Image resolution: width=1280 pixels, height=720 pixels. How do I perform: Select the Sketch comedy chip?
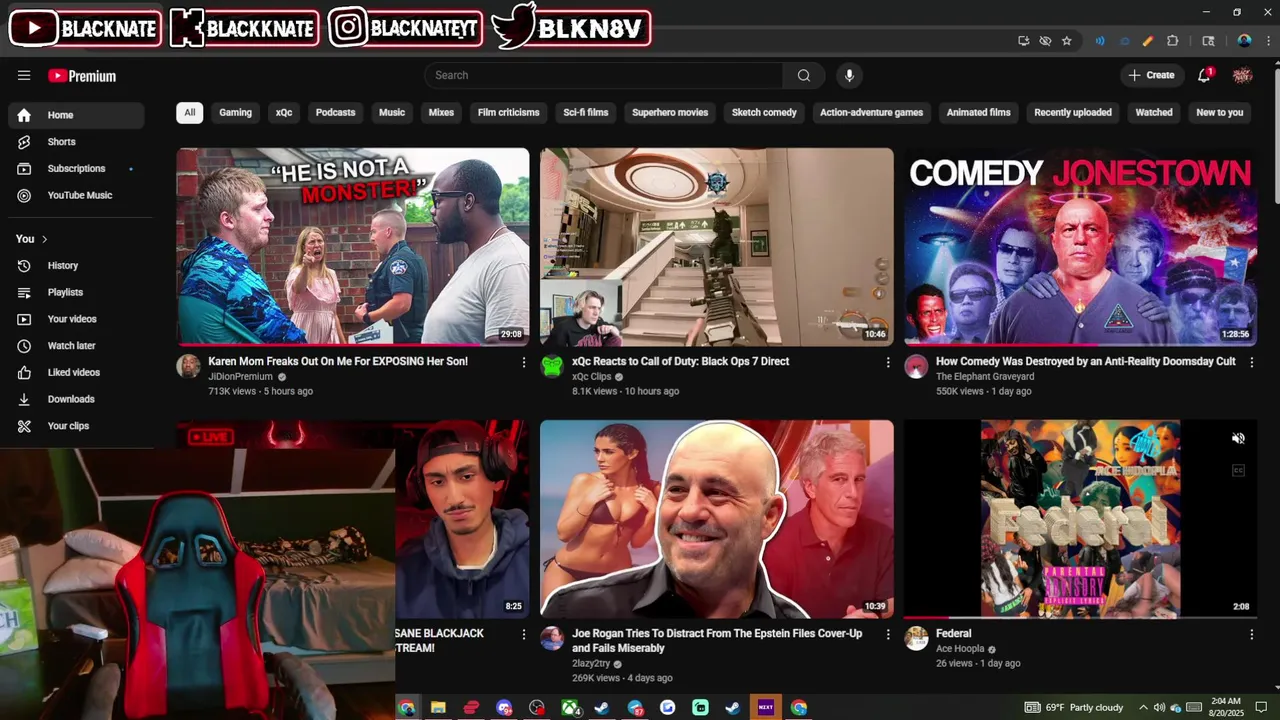[764, 112]
